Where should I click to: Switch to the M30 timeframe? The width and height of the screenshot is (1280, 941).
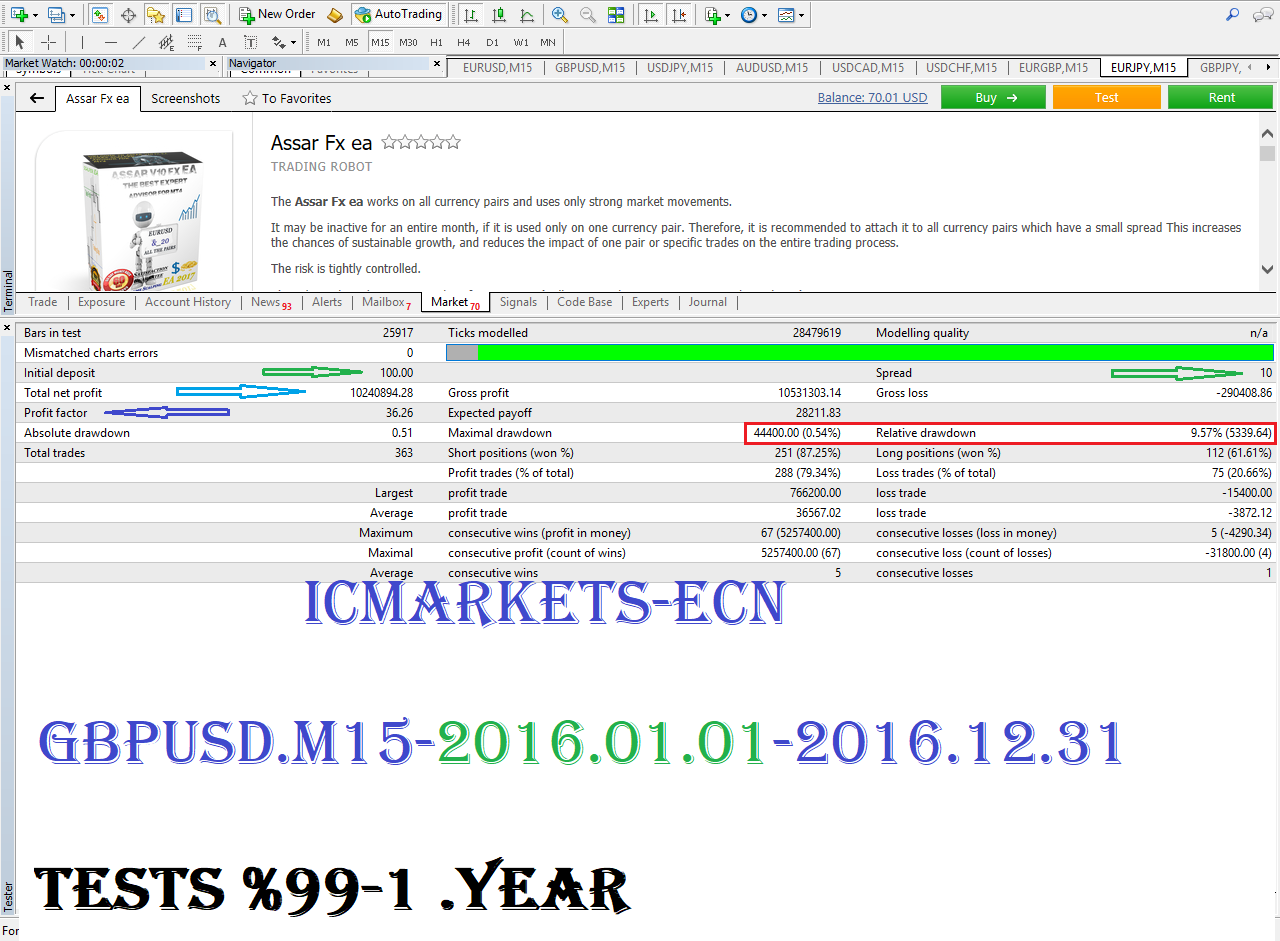pos(408,42)
